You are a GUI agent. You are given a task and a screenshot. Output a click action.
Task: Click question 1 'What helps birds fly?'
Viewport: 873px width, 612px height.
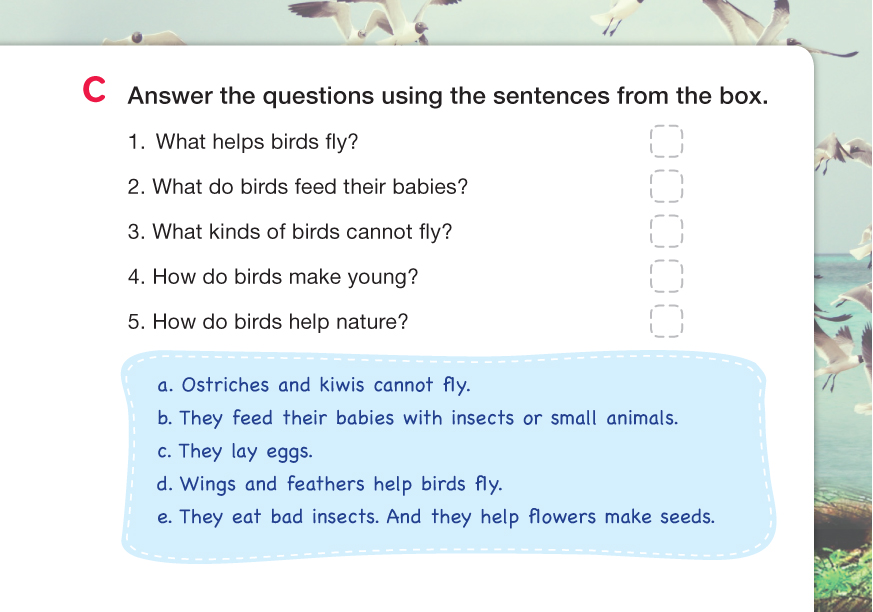click(243, 142)
